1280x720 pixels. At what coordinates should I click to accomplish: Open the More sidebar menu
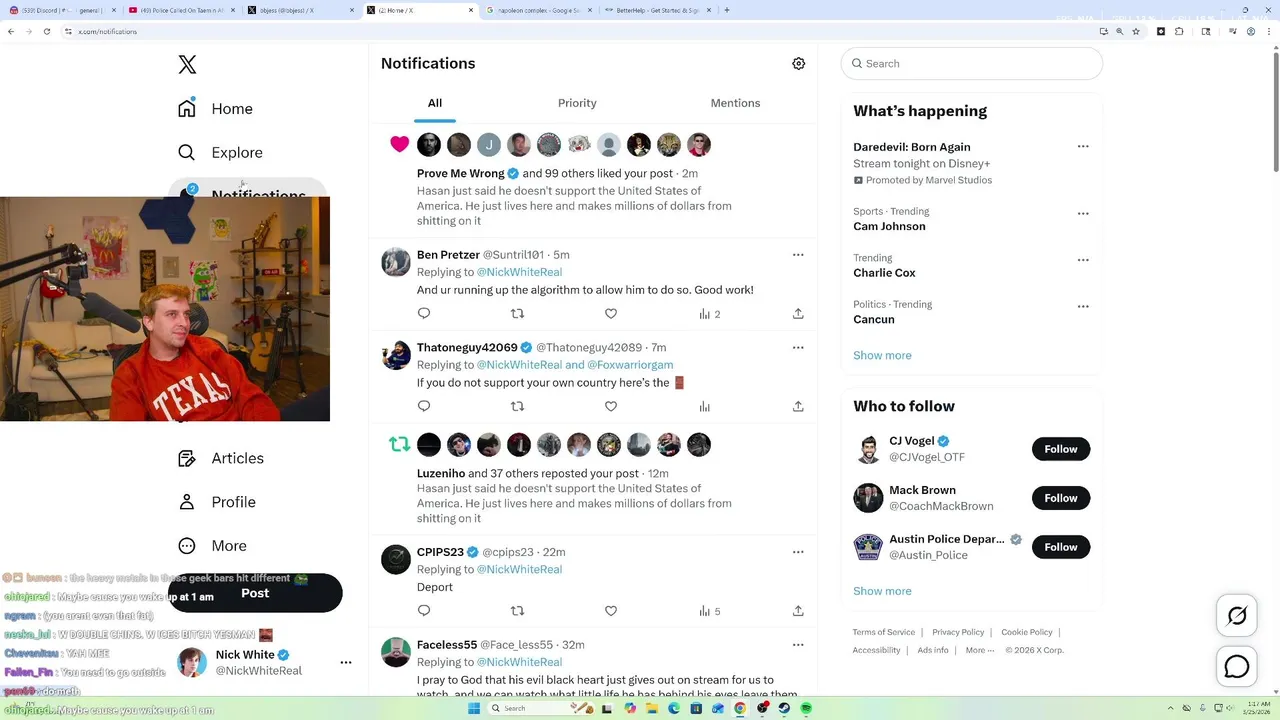(212, 546)
